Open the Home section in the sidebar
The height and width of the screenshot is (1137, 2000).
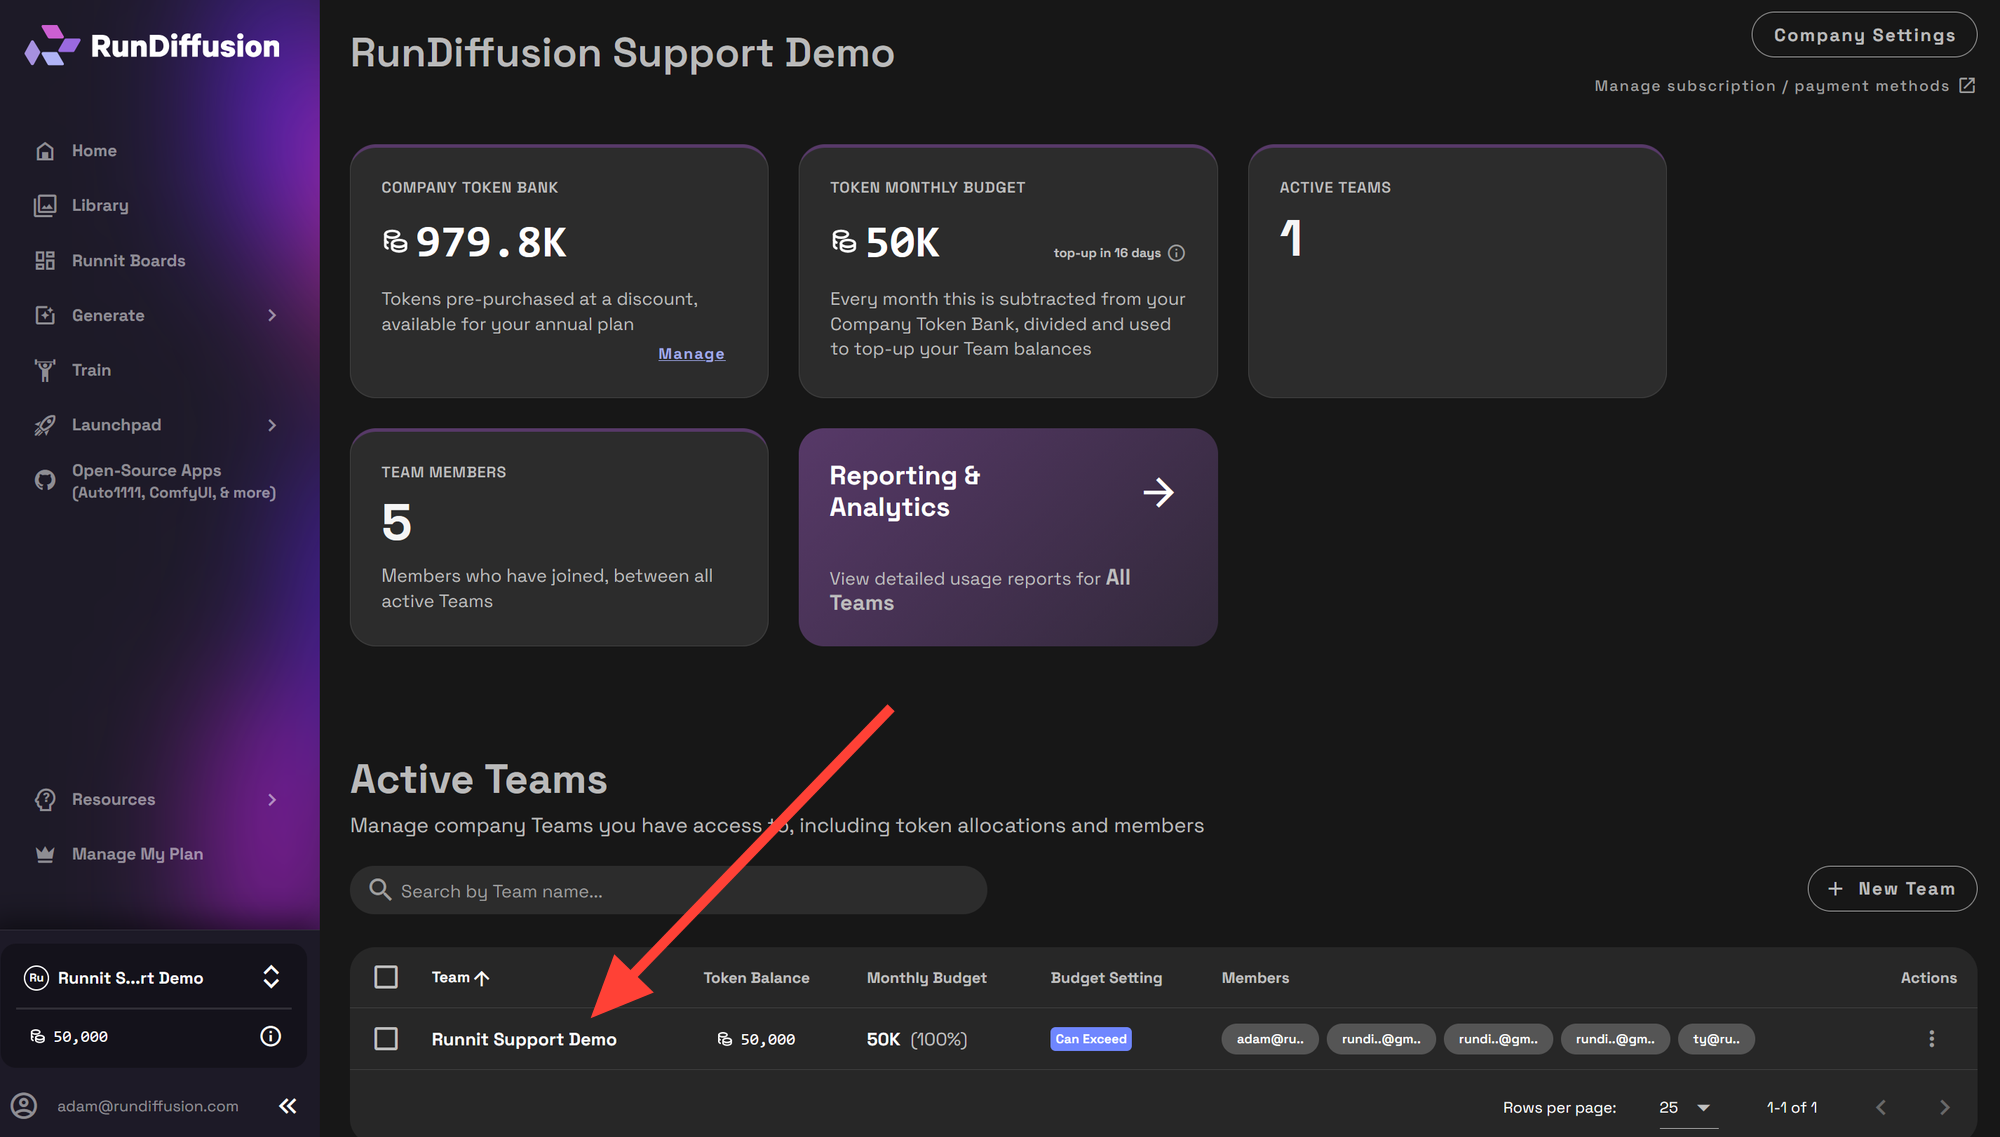coord(94,150)
